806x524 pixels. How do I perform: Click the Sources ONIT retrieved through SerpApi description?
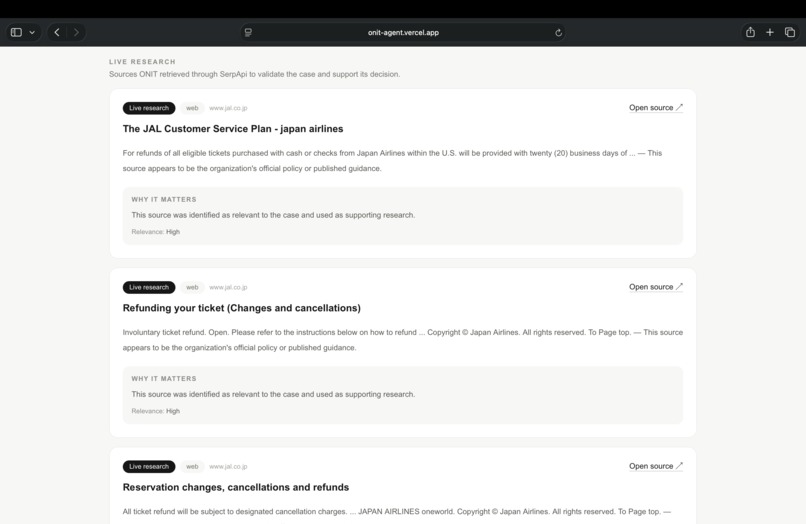[x=254, y=74]
